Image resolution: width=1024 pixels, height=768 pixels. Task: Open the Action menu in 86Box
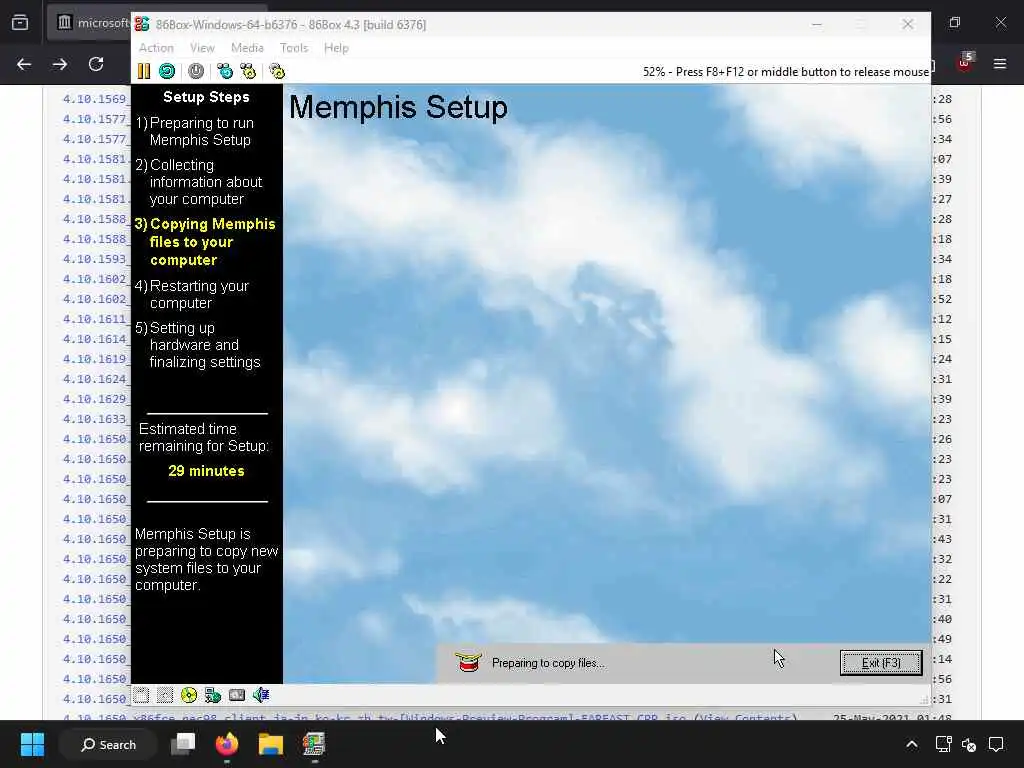coord(156,48)
